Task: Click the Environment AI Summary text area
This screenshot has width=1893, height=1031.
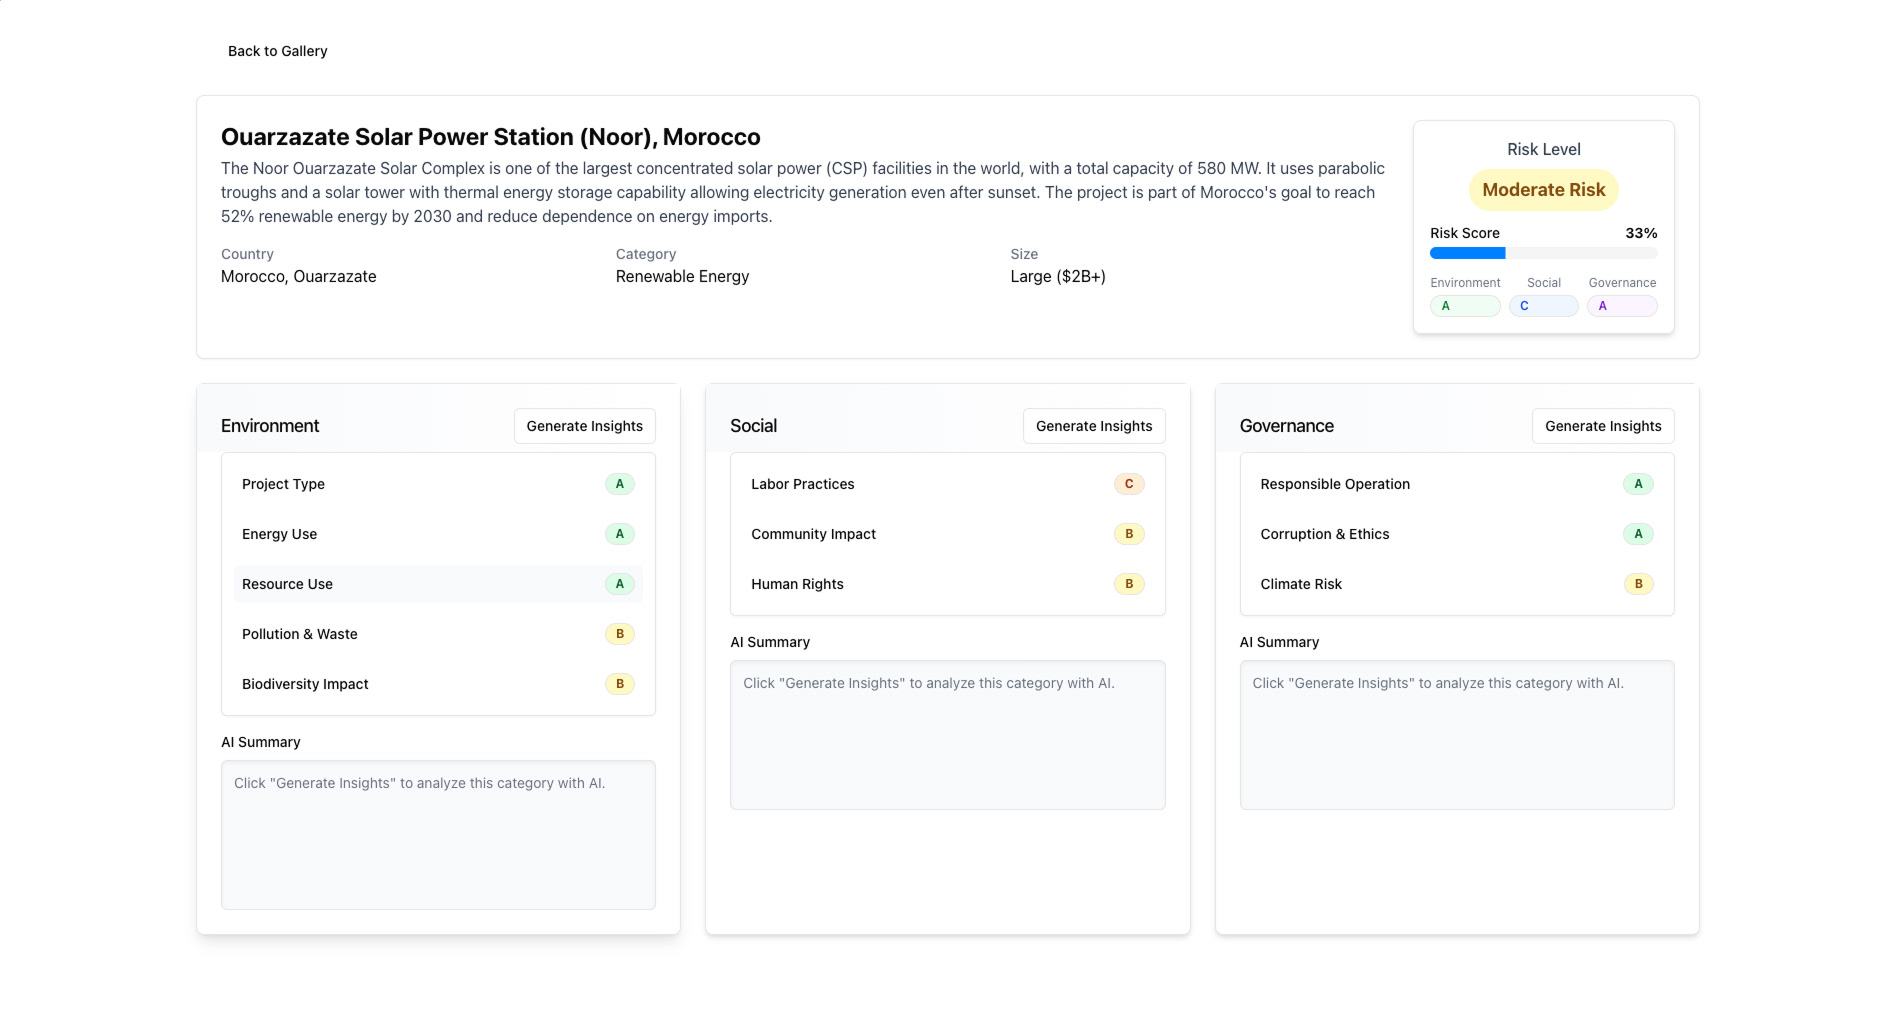Action: tap(438, 835)
